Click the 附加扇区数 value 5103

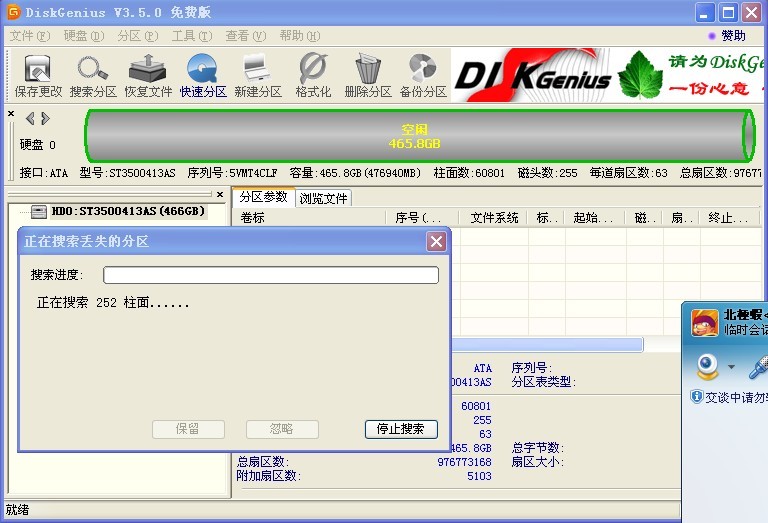point(479,476)
